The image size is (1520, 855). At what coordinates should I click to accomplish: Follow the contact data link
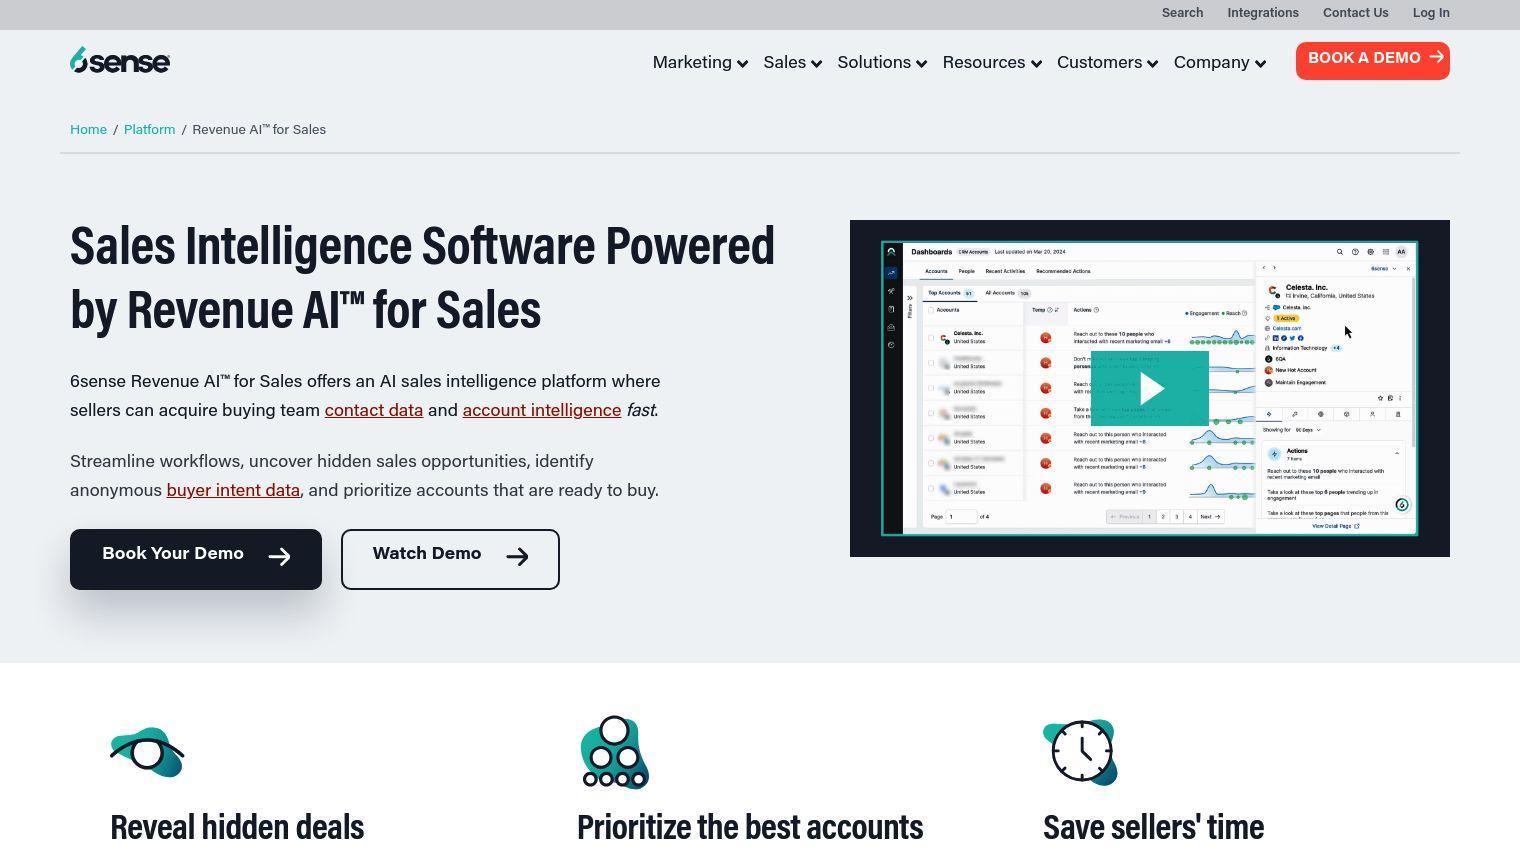point(374,410)
